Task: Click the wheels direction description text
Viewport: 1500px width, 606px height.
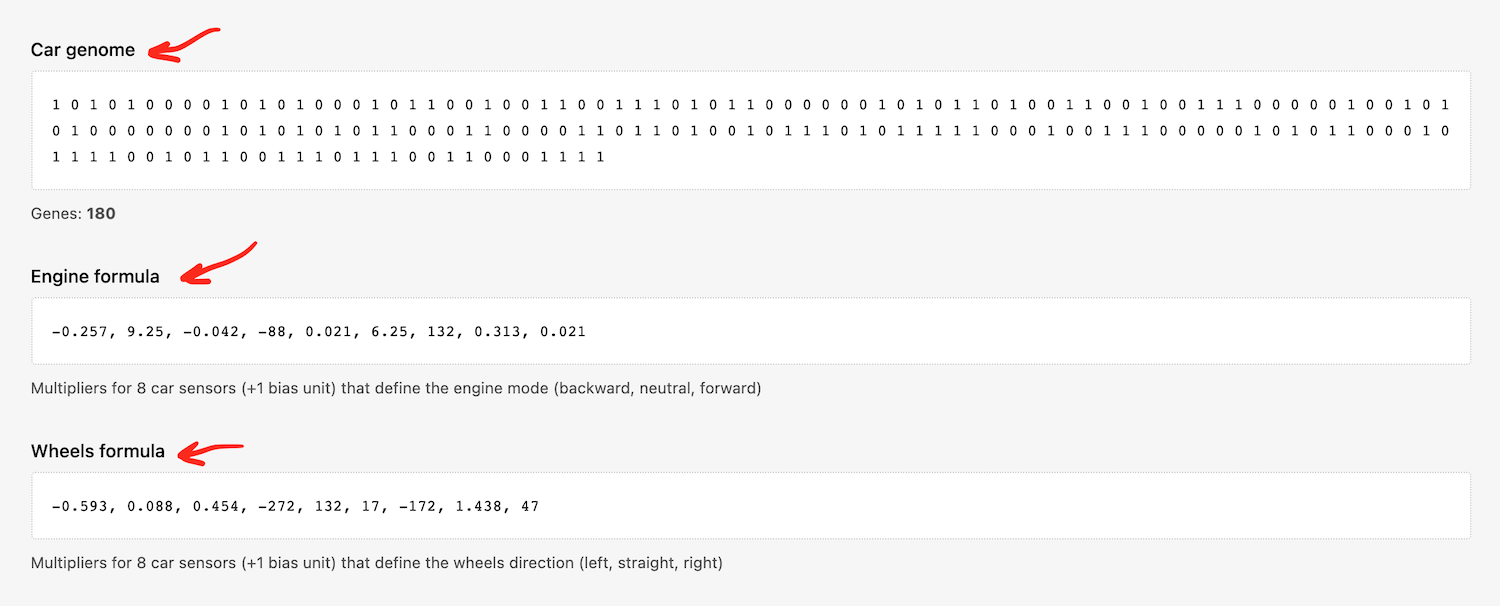Action: (376, 563)
